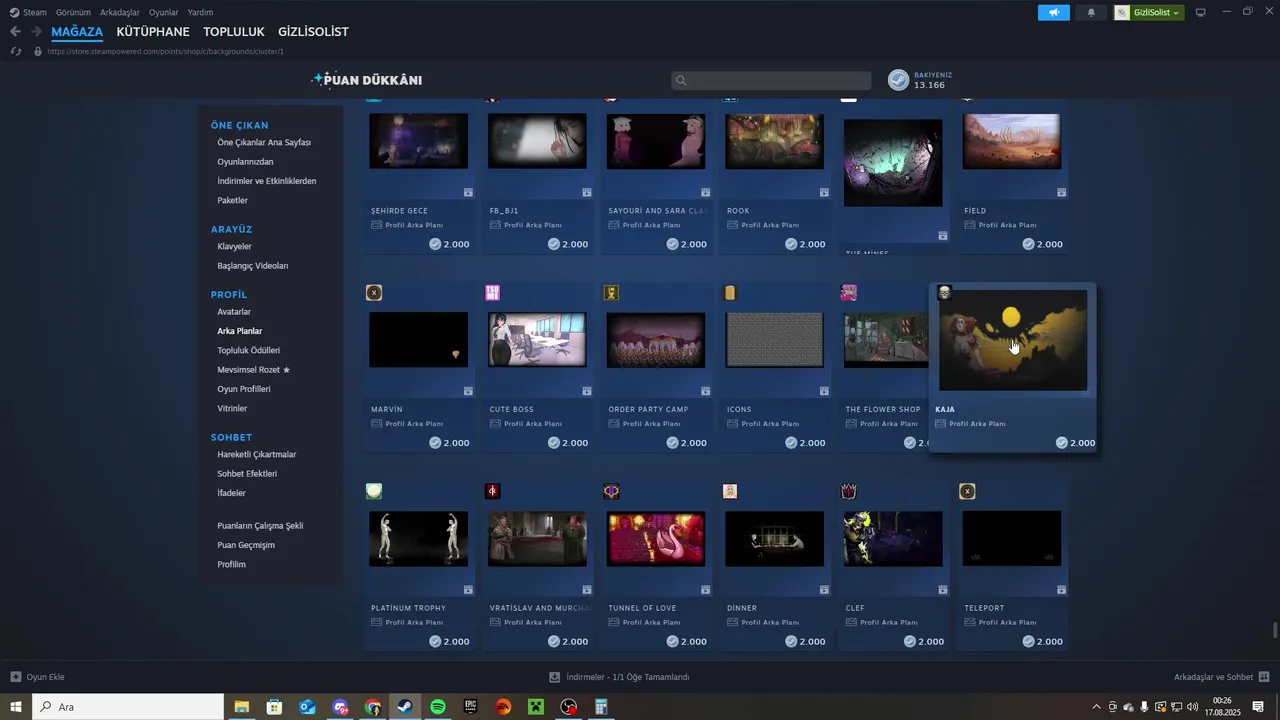Open Puan Geçmişim in sidebar
The image size is (1280, 720).
(x=246, y=545)
